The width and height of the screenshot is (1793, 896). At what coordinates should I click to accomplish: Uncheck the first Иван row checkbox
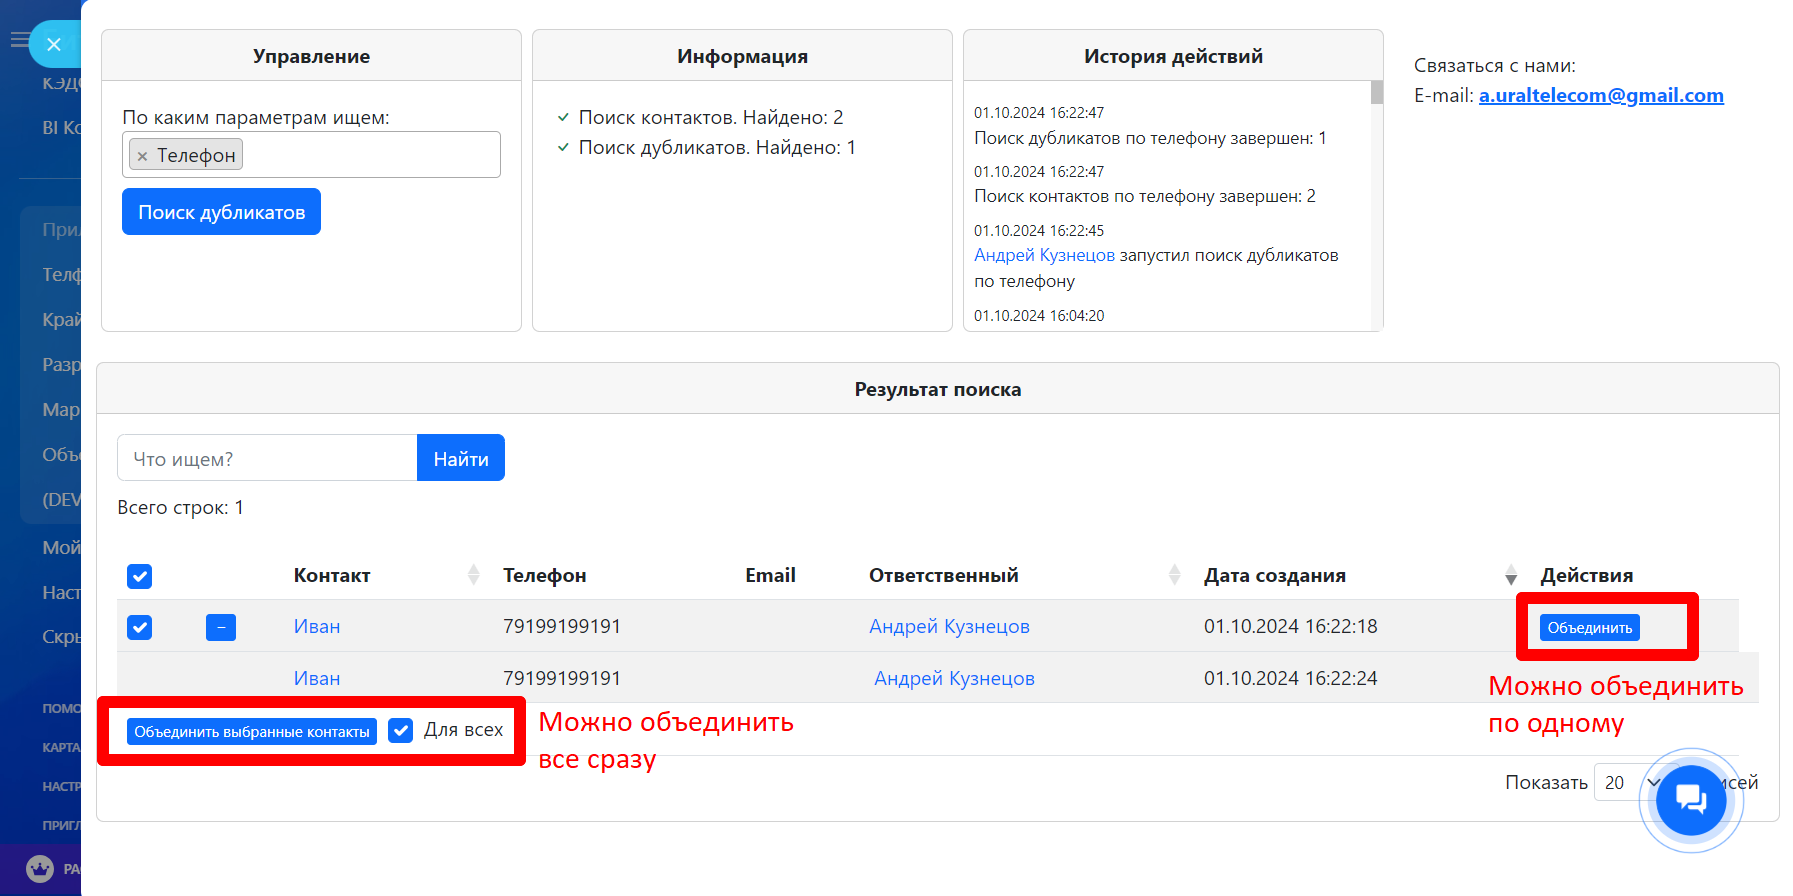[x=140, y=627]
